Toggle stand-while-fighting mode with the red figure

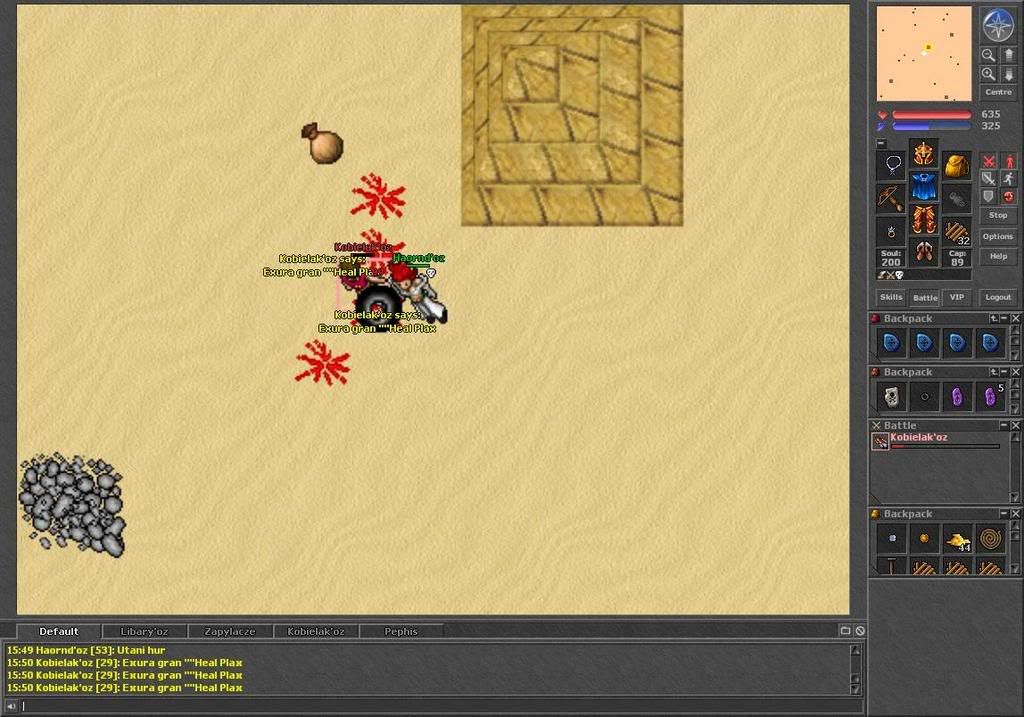(1009, 161)
